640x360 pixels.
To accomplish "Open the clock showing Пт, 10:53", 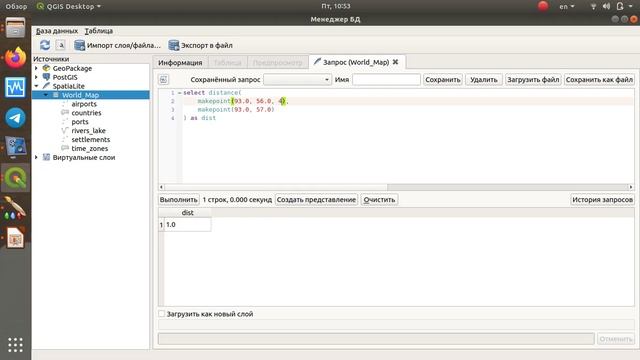I will (x=336, y=6).
